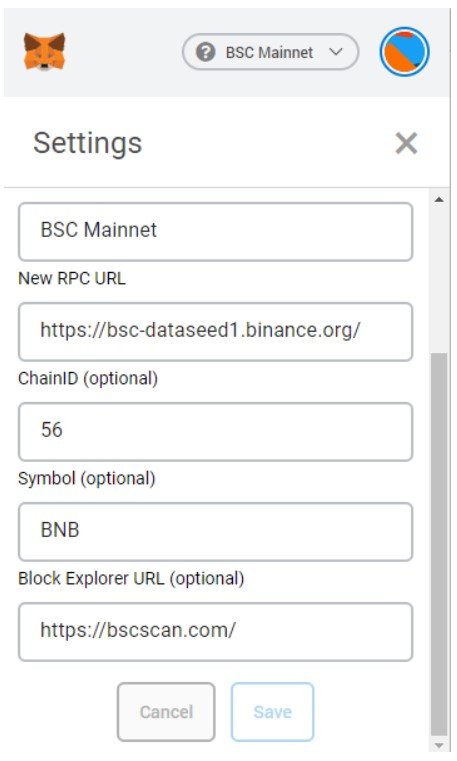
Task: Click the Network Name field containing BSC Mainnet
Action: point(215,232)
